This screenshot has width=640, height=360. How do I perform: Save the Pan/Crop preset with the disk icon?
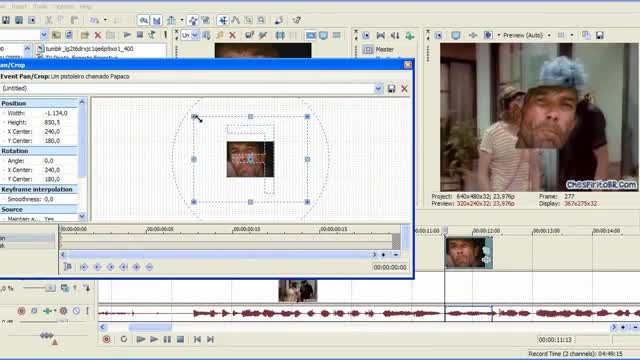[391, 89]
